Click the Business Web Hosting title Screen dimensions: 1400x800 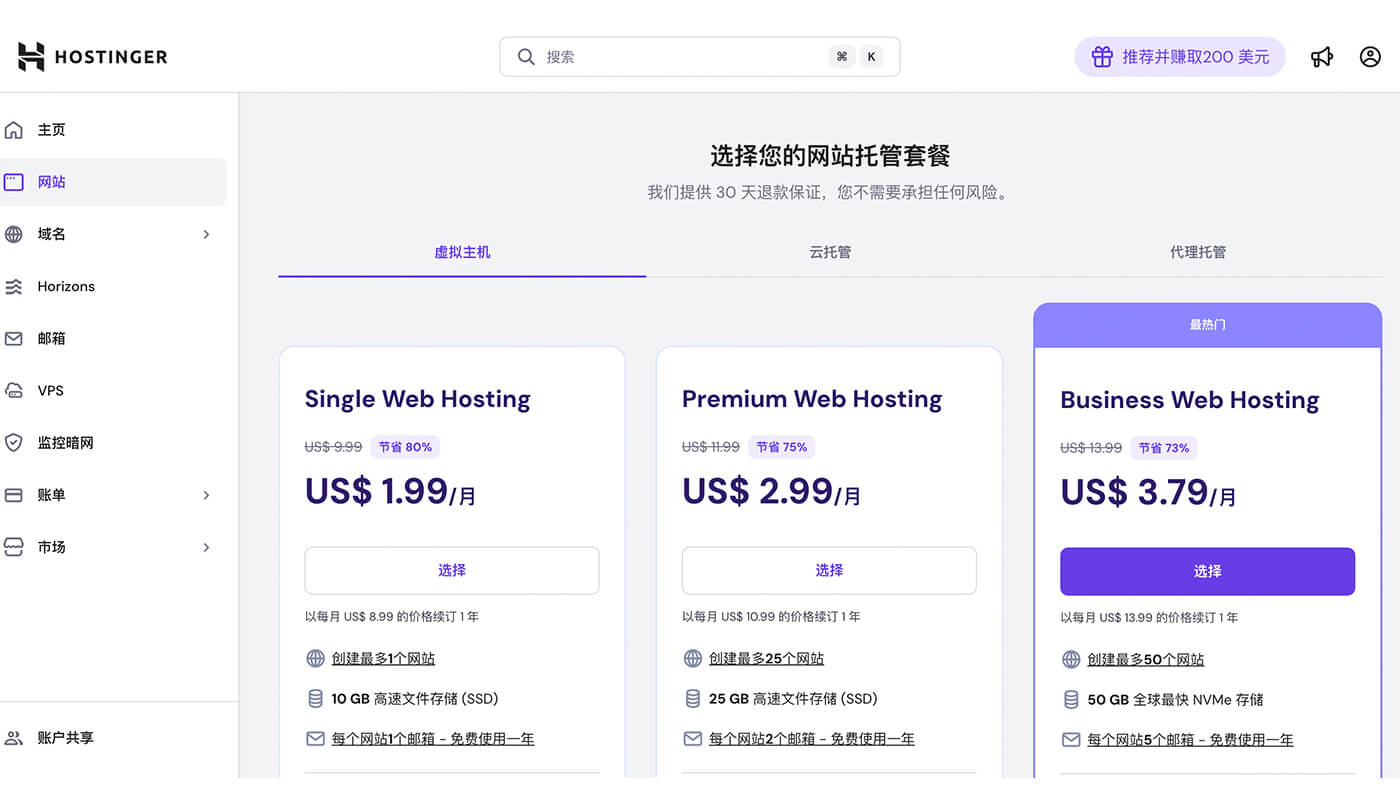tap(1189, 400)
